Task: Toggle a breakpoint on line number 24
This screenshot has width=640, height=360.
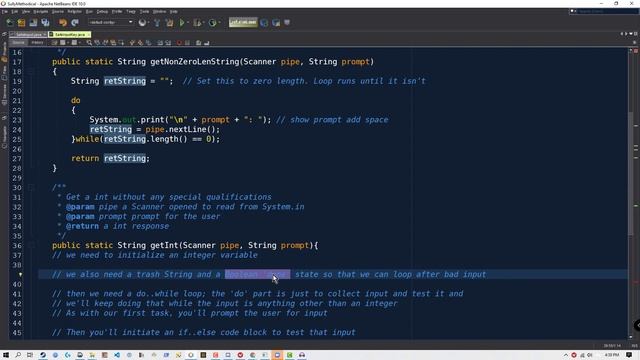Action: 16,129
